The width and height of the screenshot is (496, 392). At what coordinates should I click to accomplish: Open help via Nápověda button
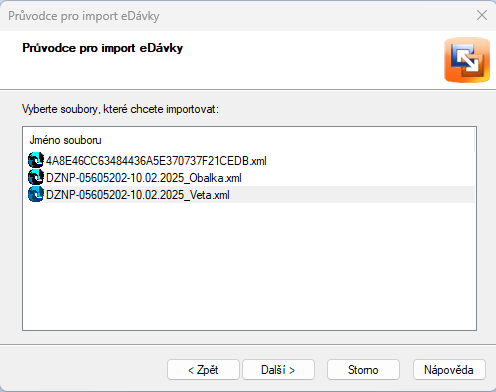449,370
